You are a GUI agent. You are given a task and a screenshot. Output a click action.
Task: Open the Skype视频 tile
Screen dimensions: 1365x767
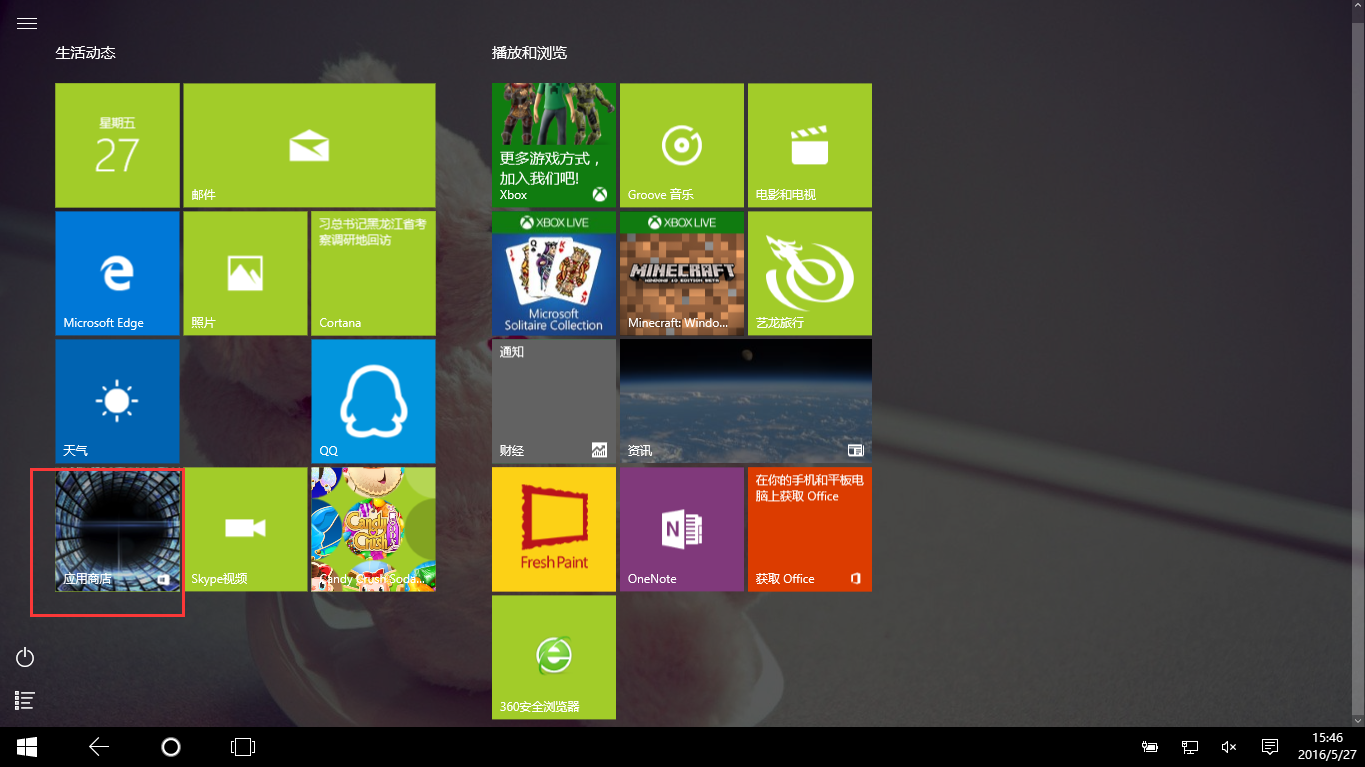tap(245, 529)
